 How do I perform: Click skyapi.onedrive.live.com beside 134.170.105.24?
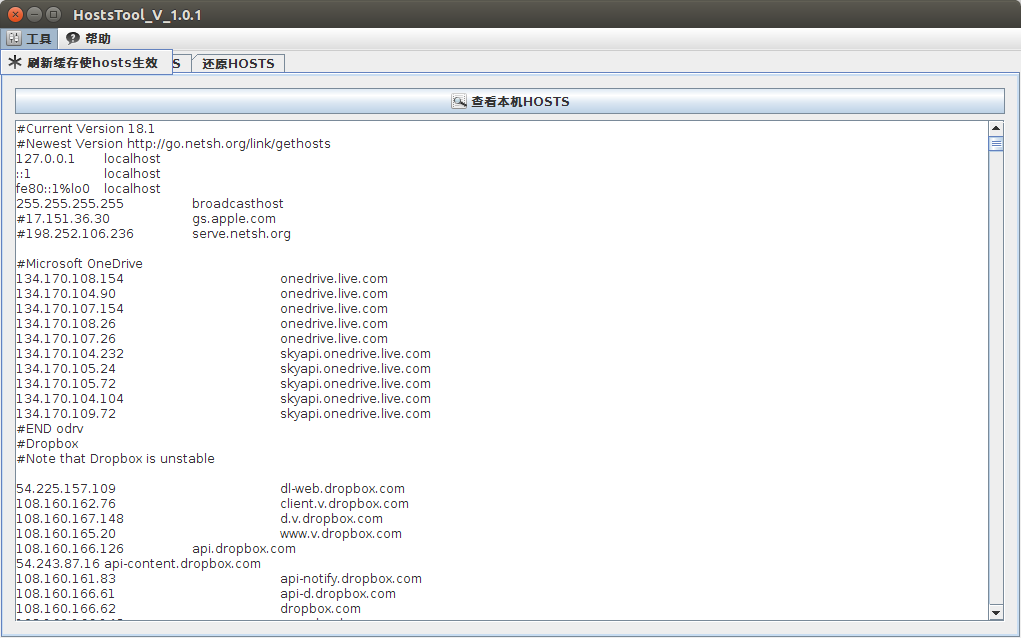356,369
